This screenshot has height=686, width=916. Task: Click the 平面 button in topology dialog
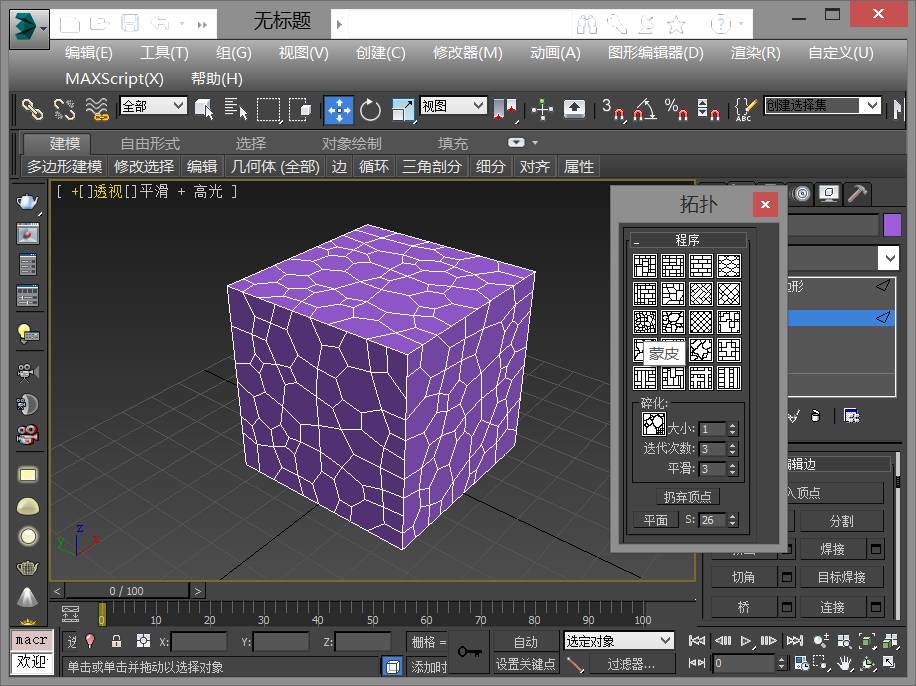[655, 520]
